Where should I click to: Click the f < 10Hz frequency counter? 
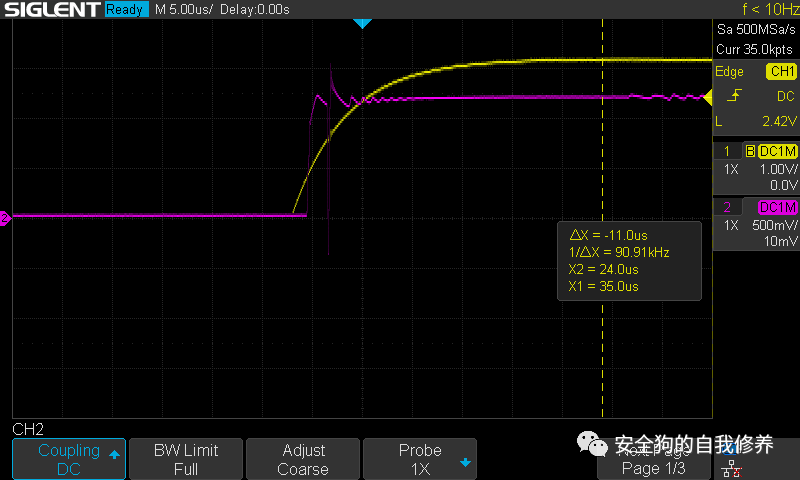(x=770, y=9)
